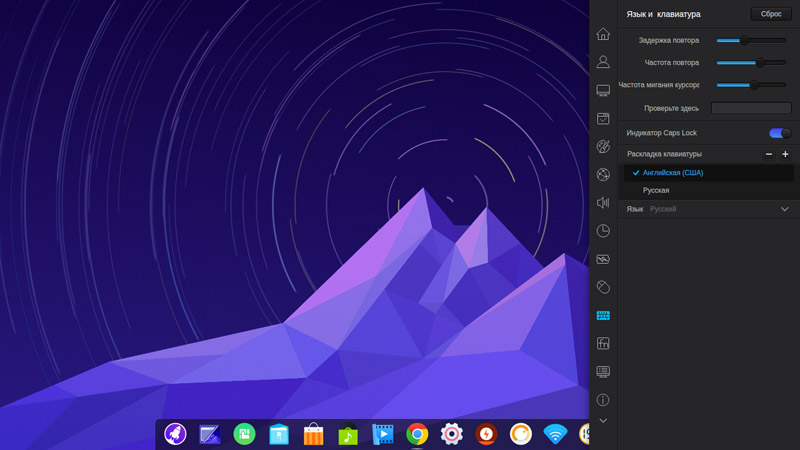Open Display settings monitor icon
800x450 pixels.
(x=603, y=90)
